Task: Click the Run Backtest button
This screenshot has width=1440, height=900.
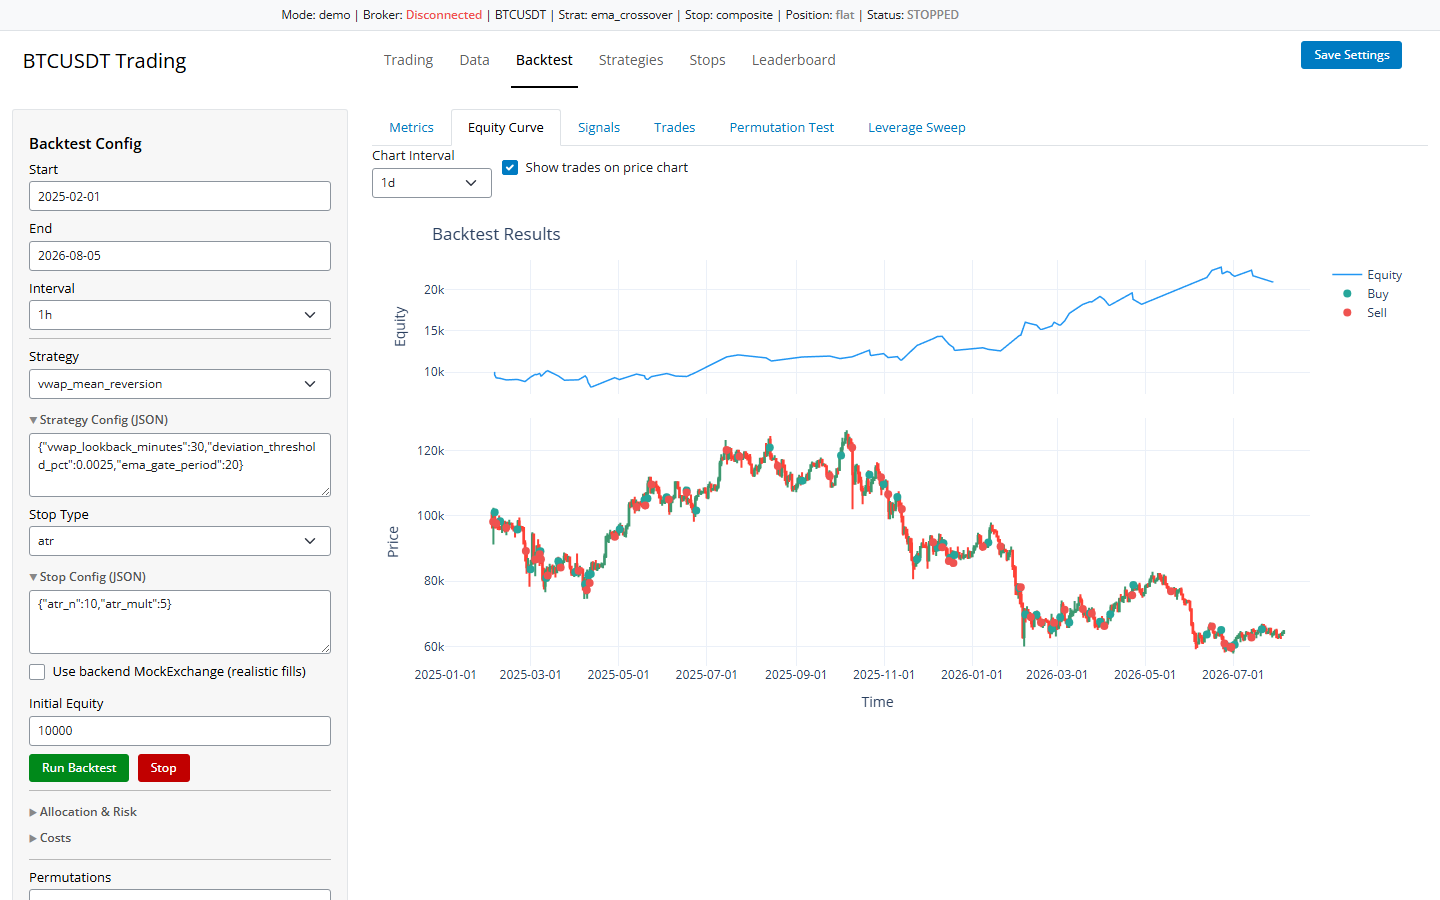Action: tap(79, 768)
